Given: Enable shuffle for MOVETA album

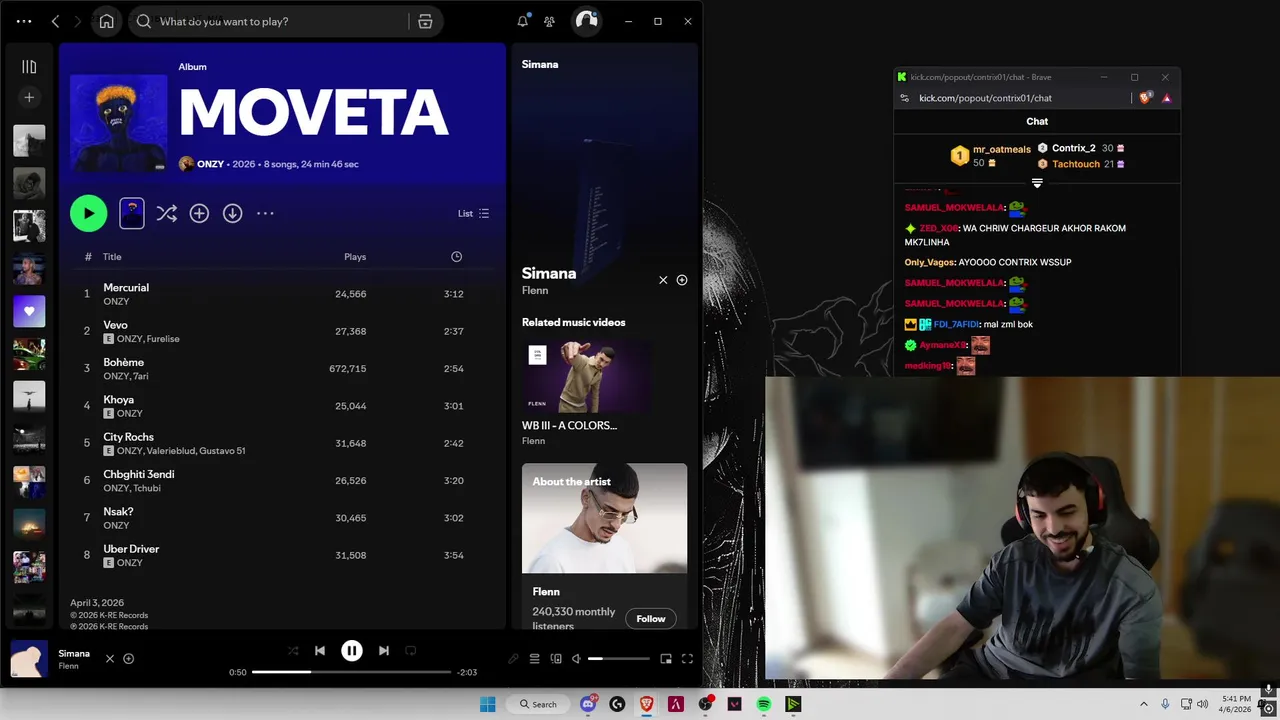Looking at the screenshot, I should click(x=166, y=213).
